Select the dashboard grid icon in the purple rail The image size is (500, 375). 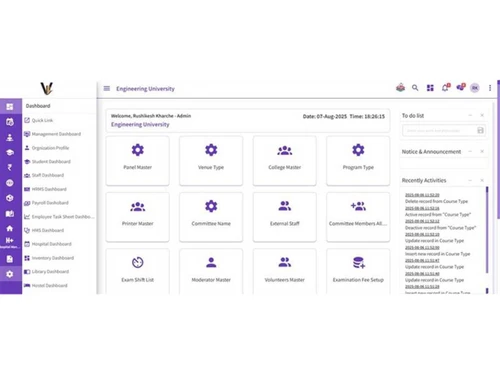pos(10,107)
